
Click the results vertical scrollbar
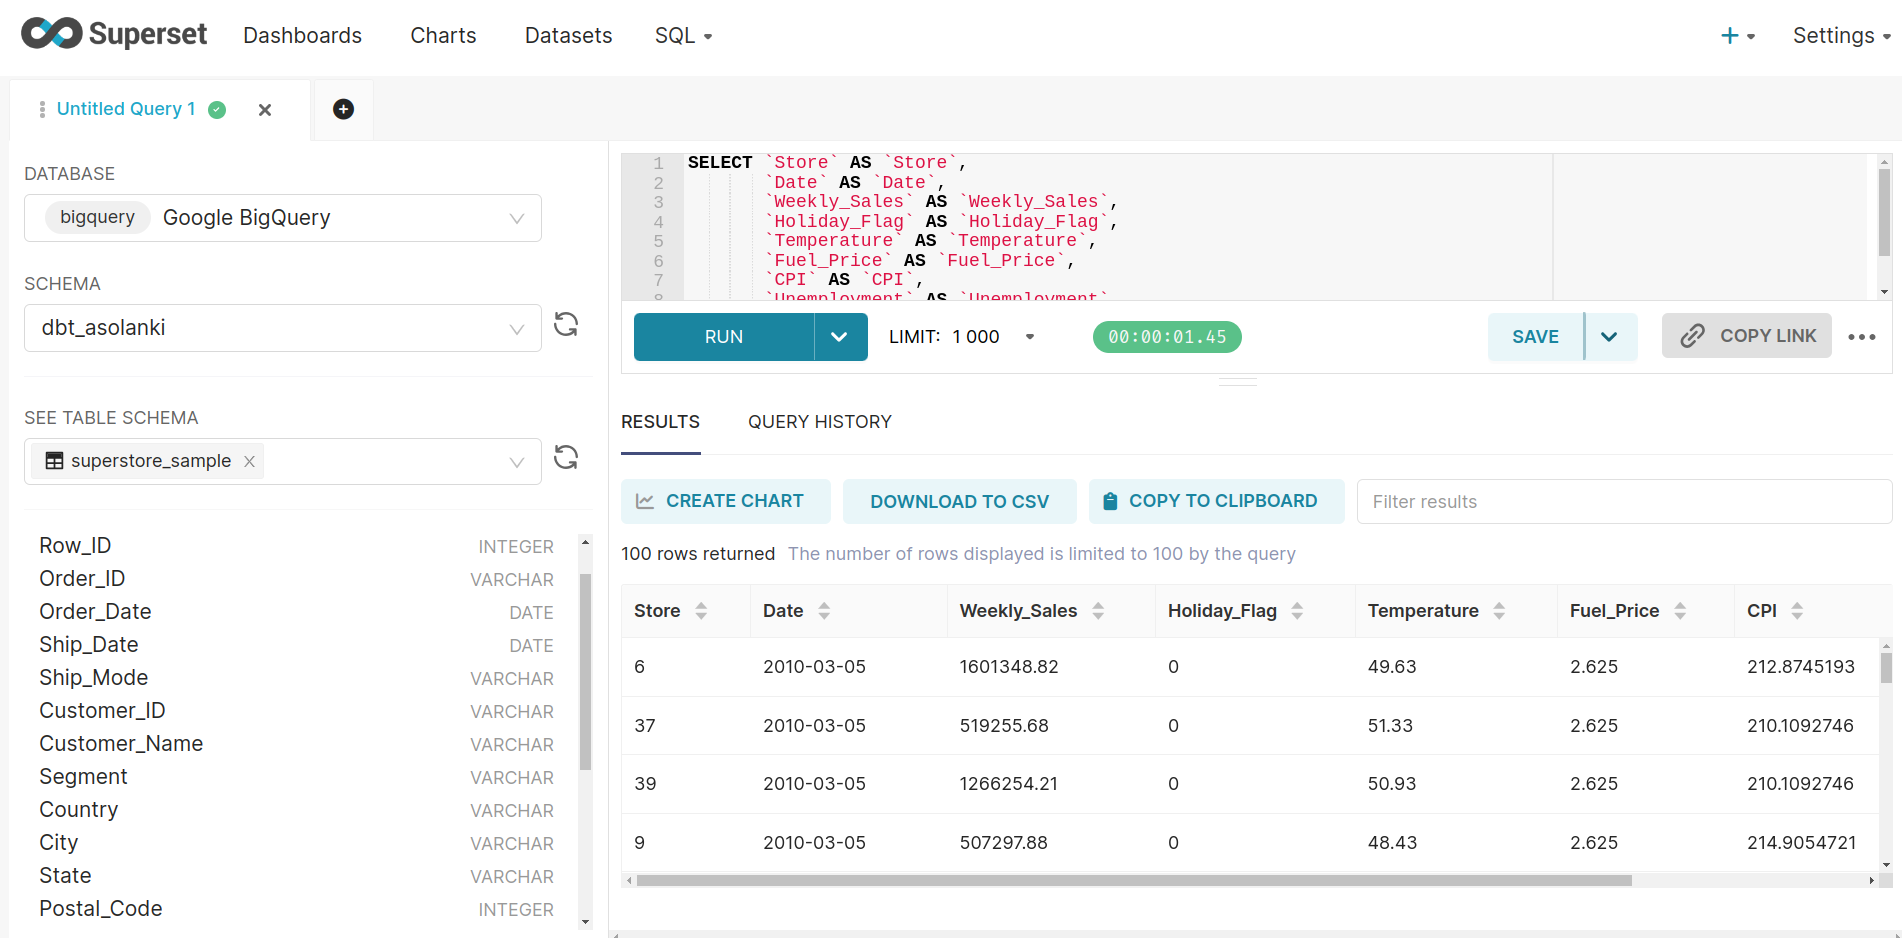1886,668
